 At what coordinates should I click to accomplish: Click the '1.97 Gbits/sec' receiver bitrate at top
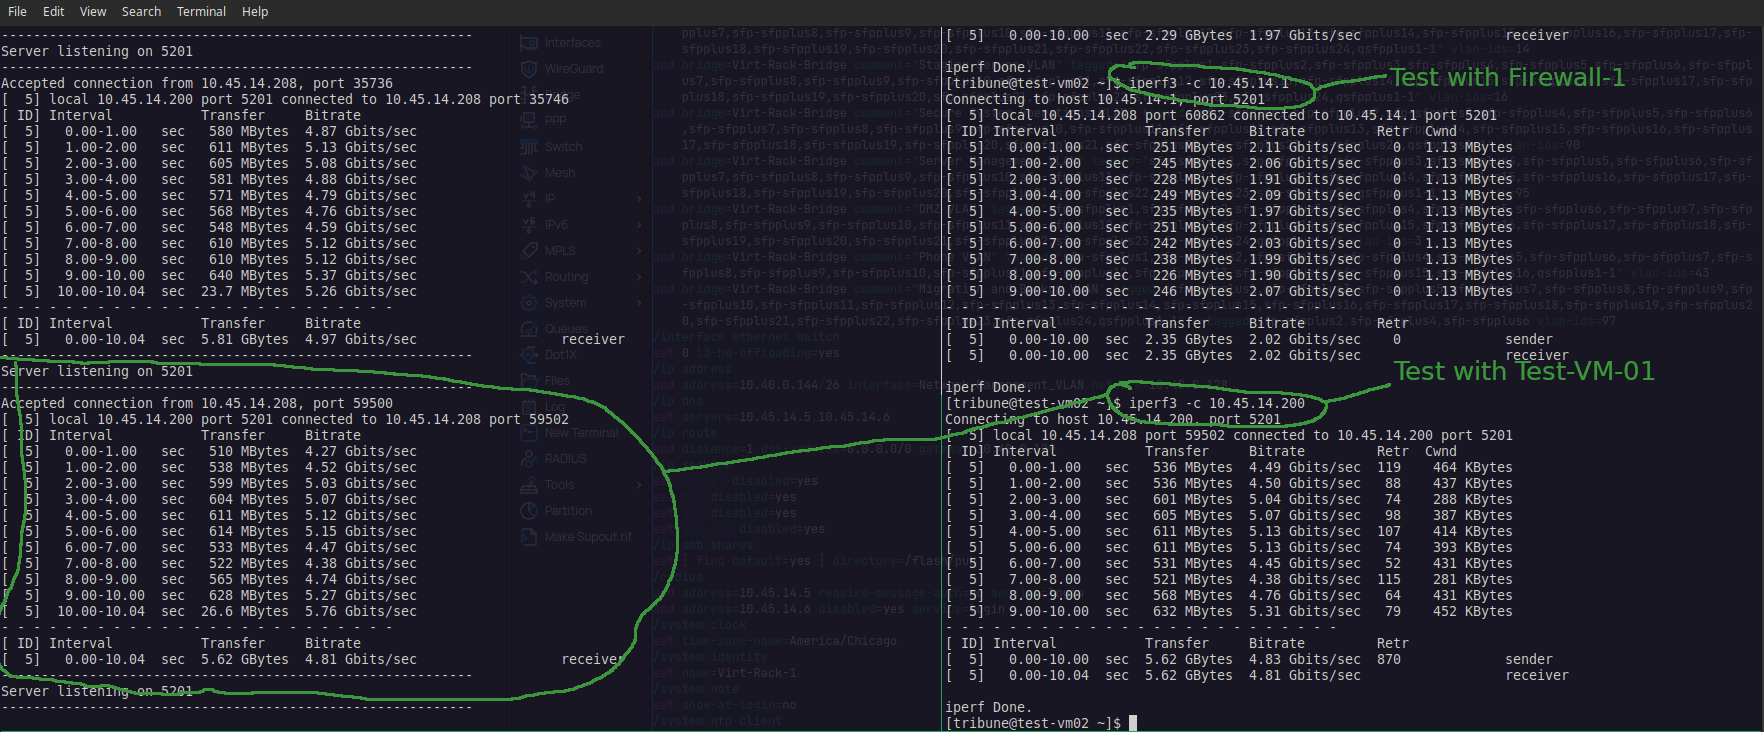coord(1305,35)
